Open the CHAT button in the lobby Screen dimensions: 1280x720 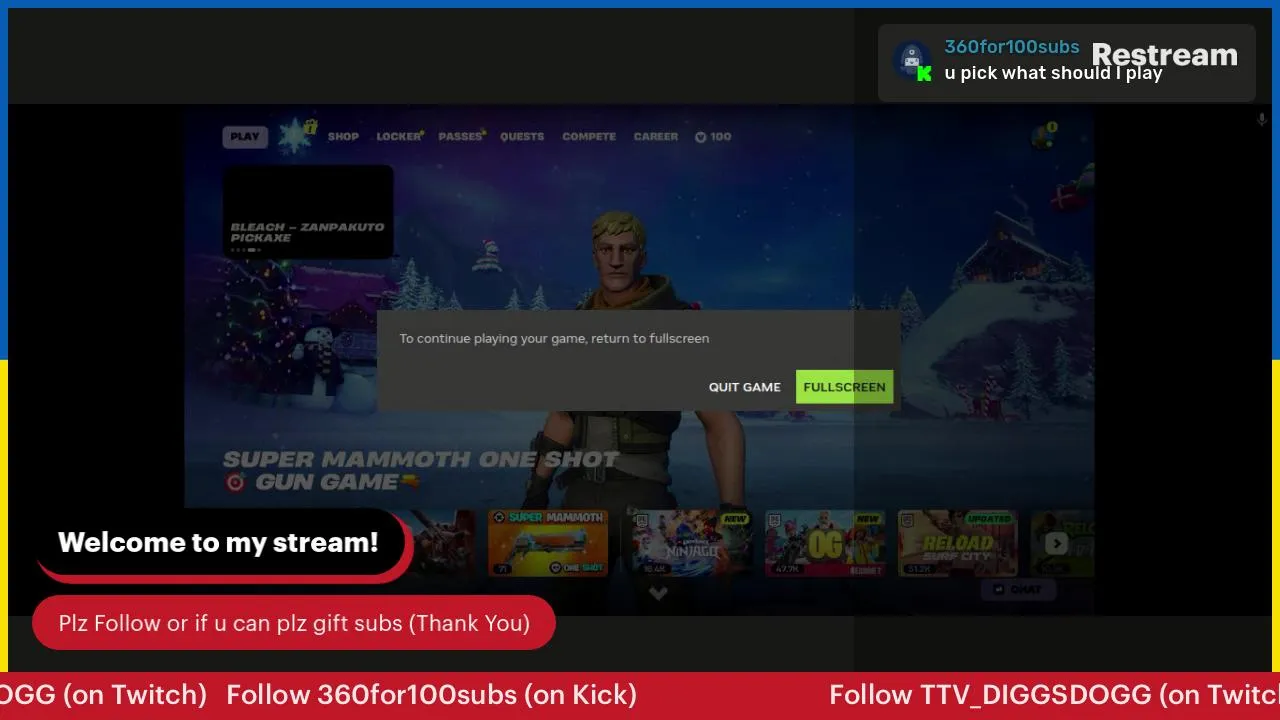click(x=1018, y=589)
